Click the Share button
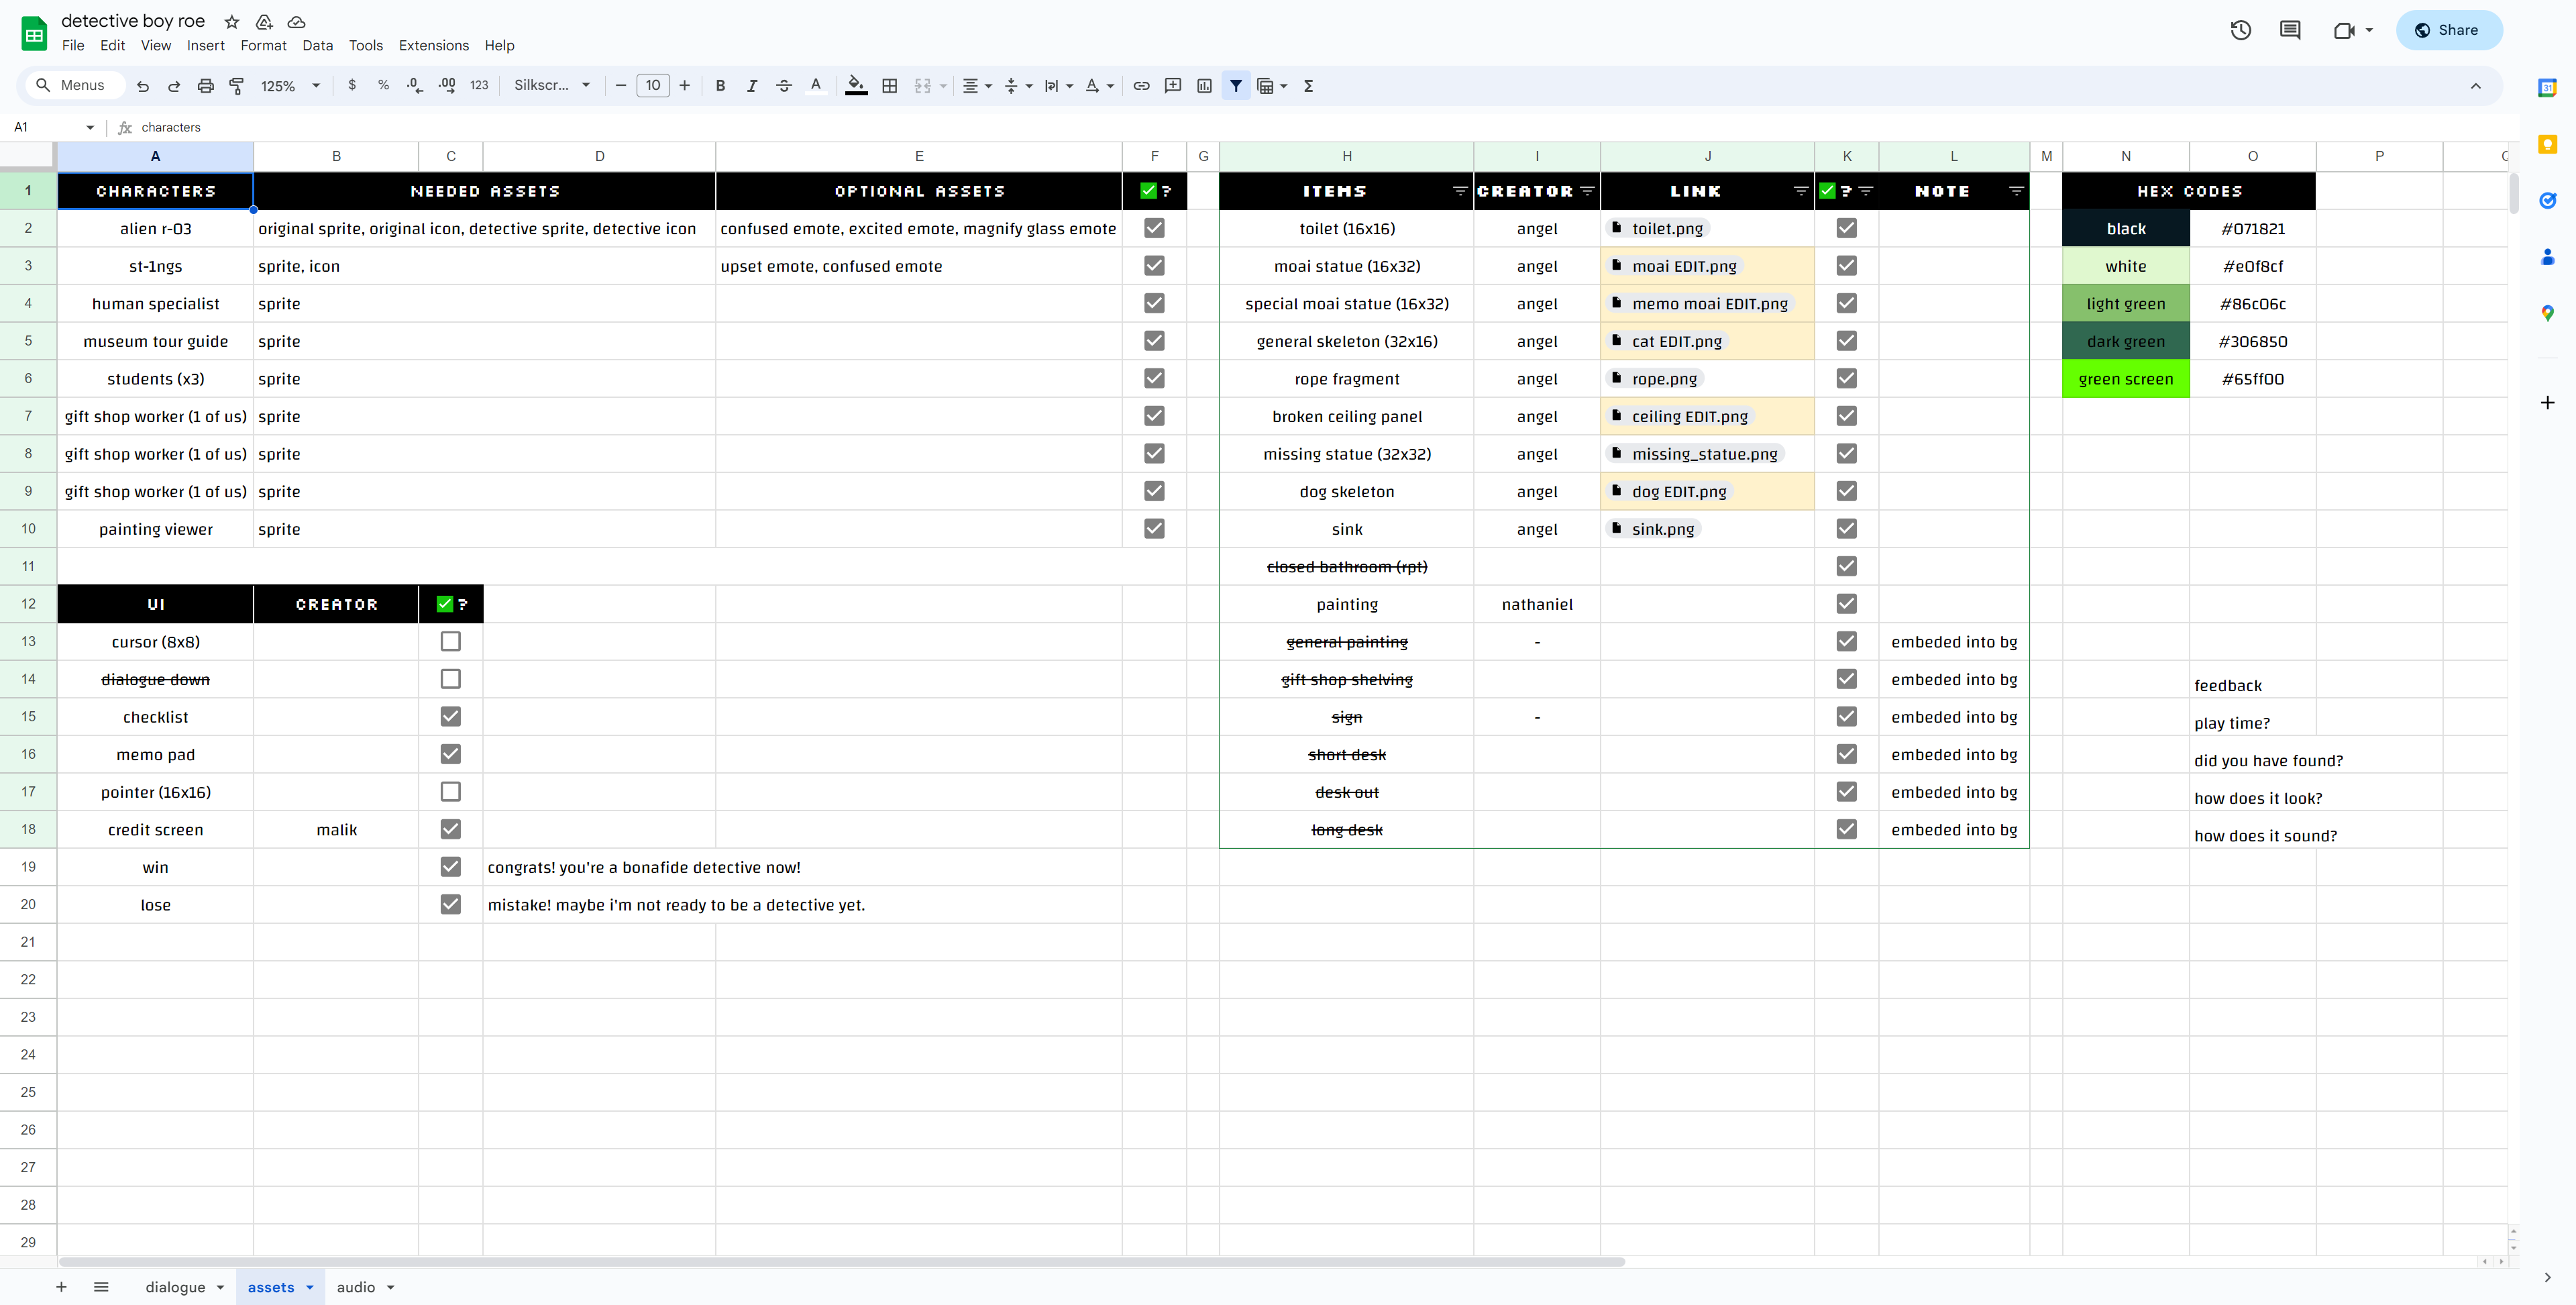2576x1305 pixels. (2448, 30)
